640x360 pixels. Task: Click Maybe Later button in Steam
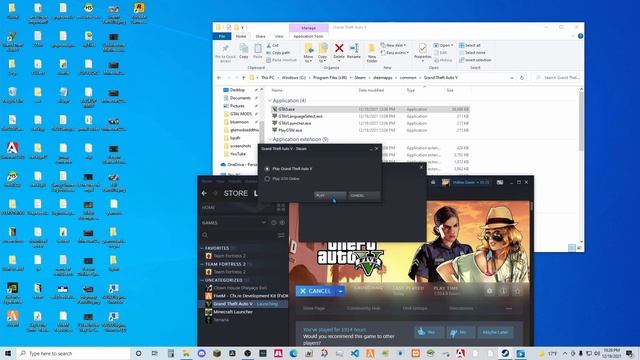[495, 332]
